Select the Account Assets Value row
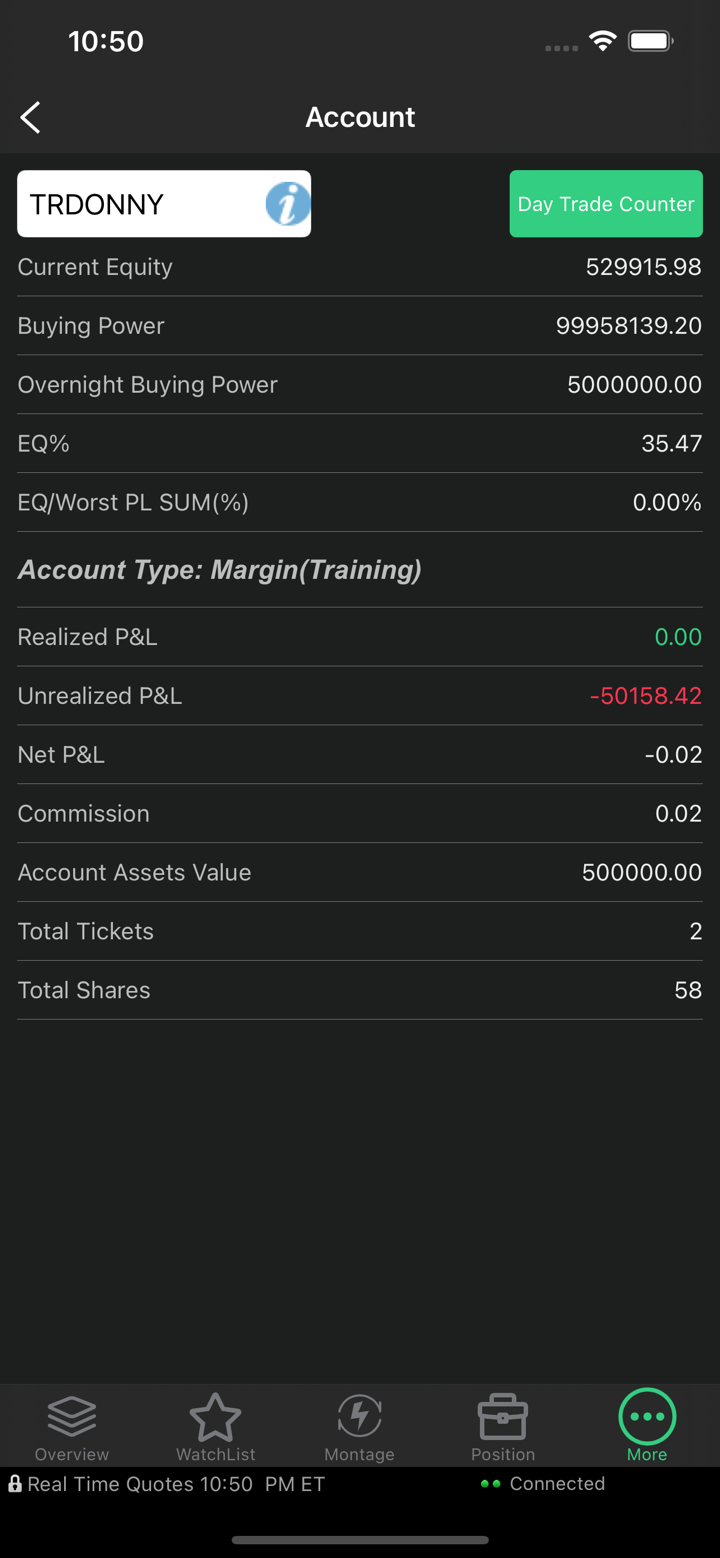The width and height of the screenshot is (720, 1558). click(360, 872)
